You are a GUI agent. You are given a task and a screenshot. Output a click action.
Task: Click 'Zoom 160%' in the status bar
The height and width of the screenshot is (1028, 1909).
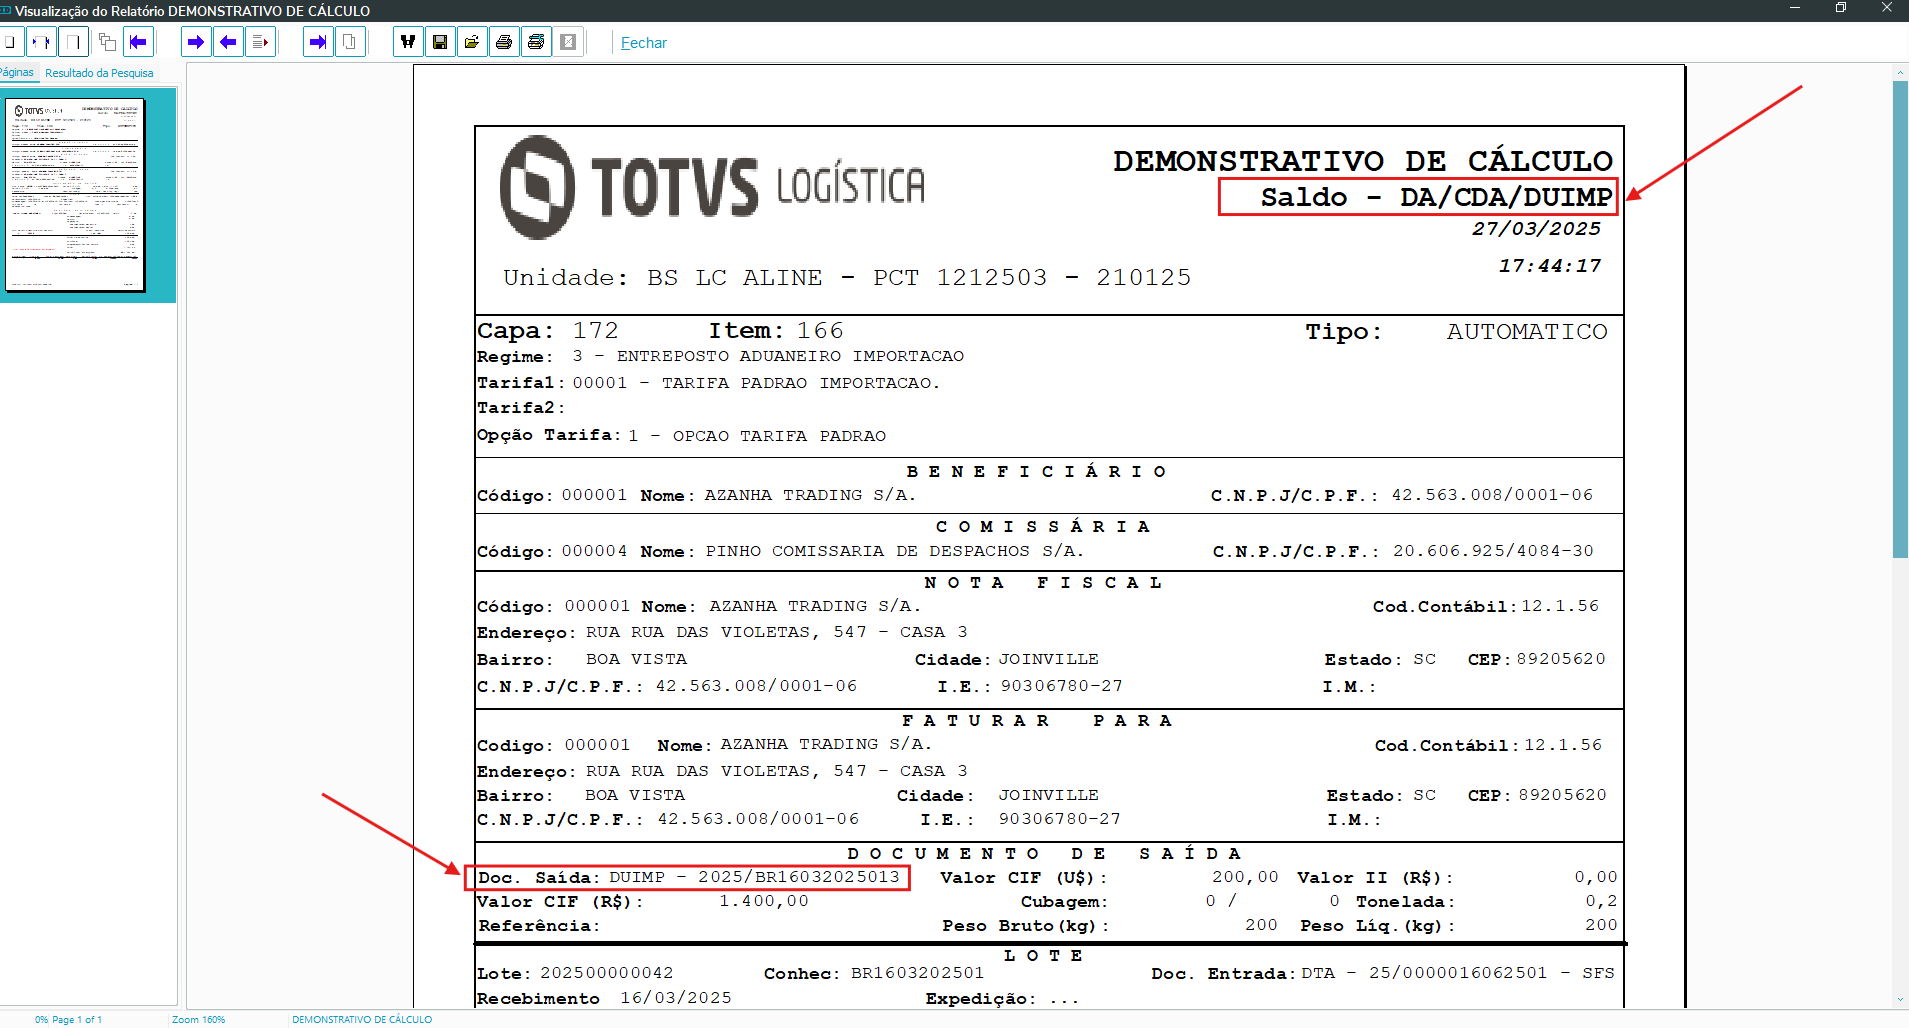[x=198, y=1020]
